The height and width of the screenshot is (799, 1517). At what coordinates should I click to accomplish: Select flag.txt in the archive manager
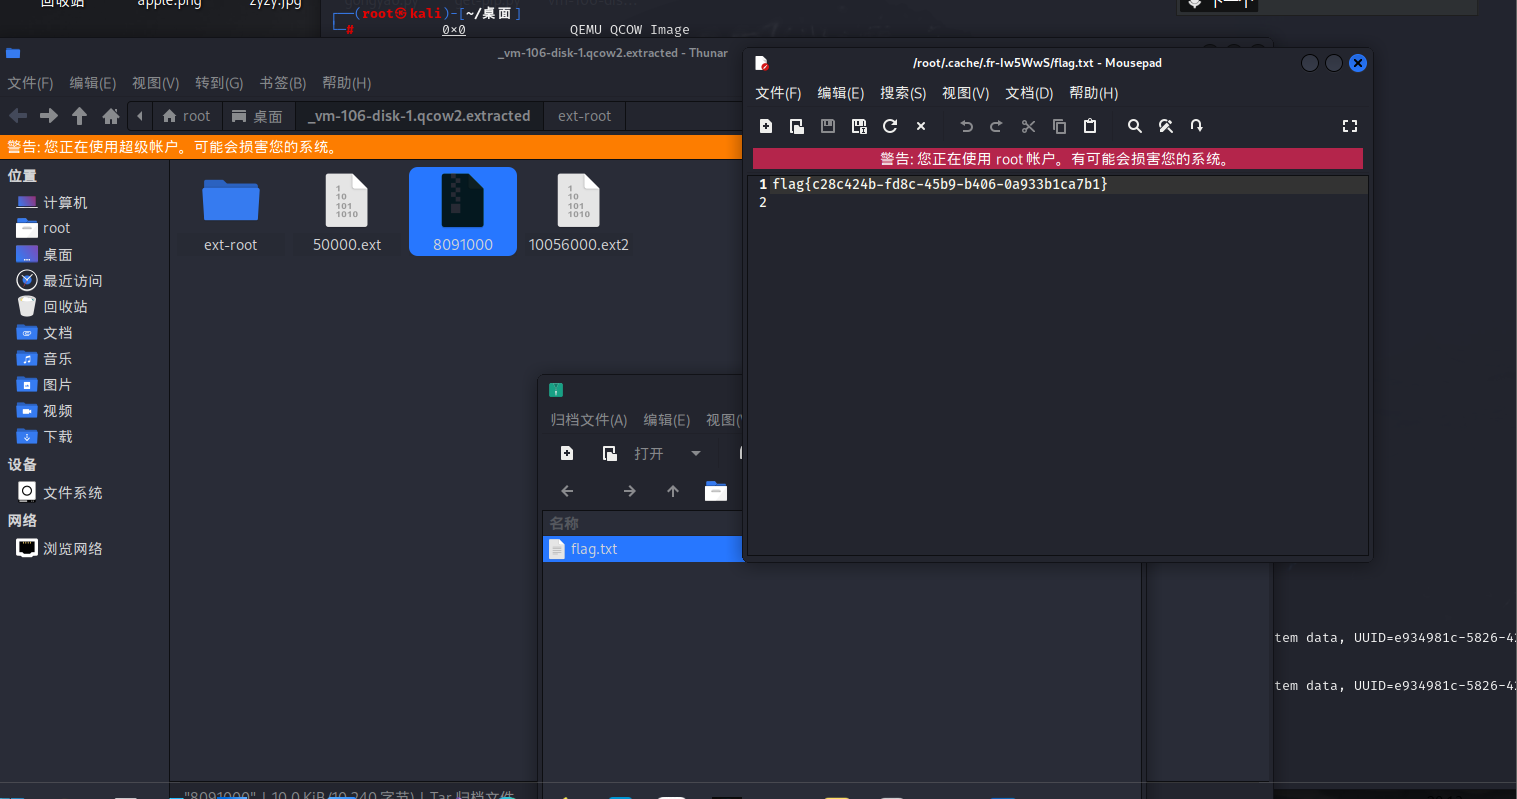[x=593, y=548]
